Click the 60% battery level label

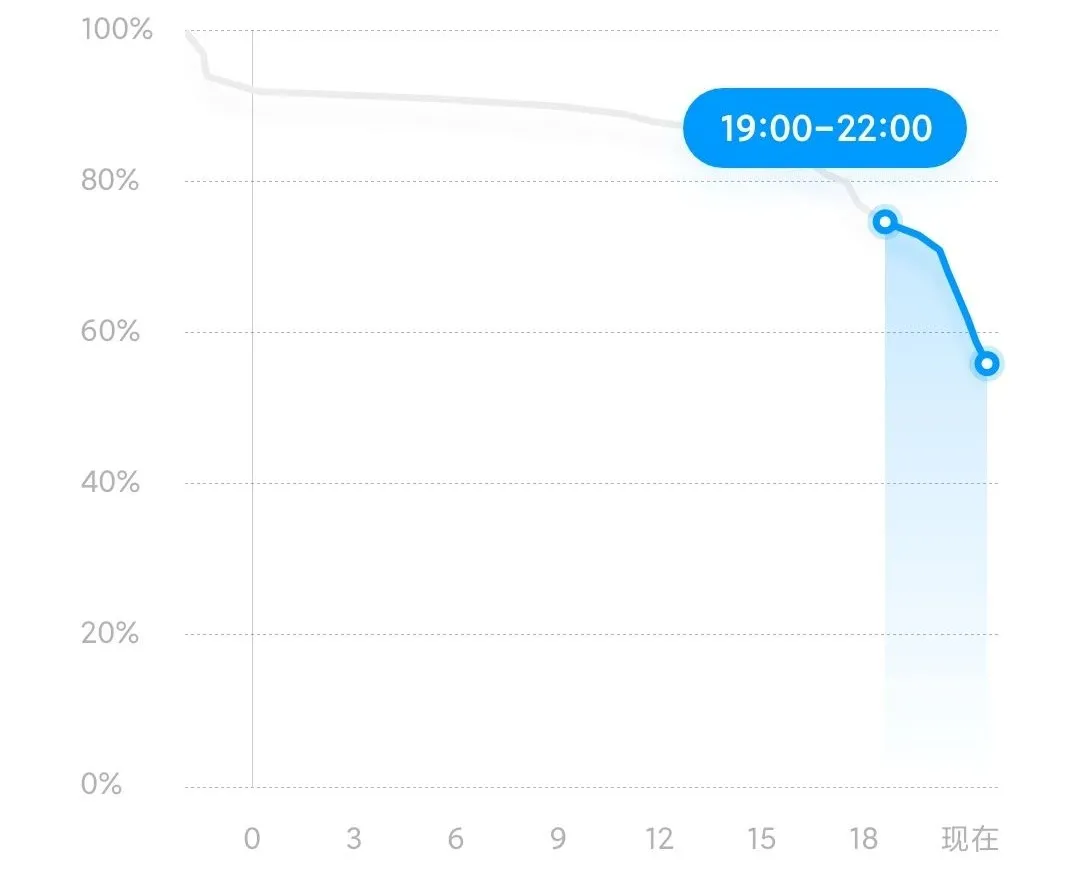pos(110,331)
